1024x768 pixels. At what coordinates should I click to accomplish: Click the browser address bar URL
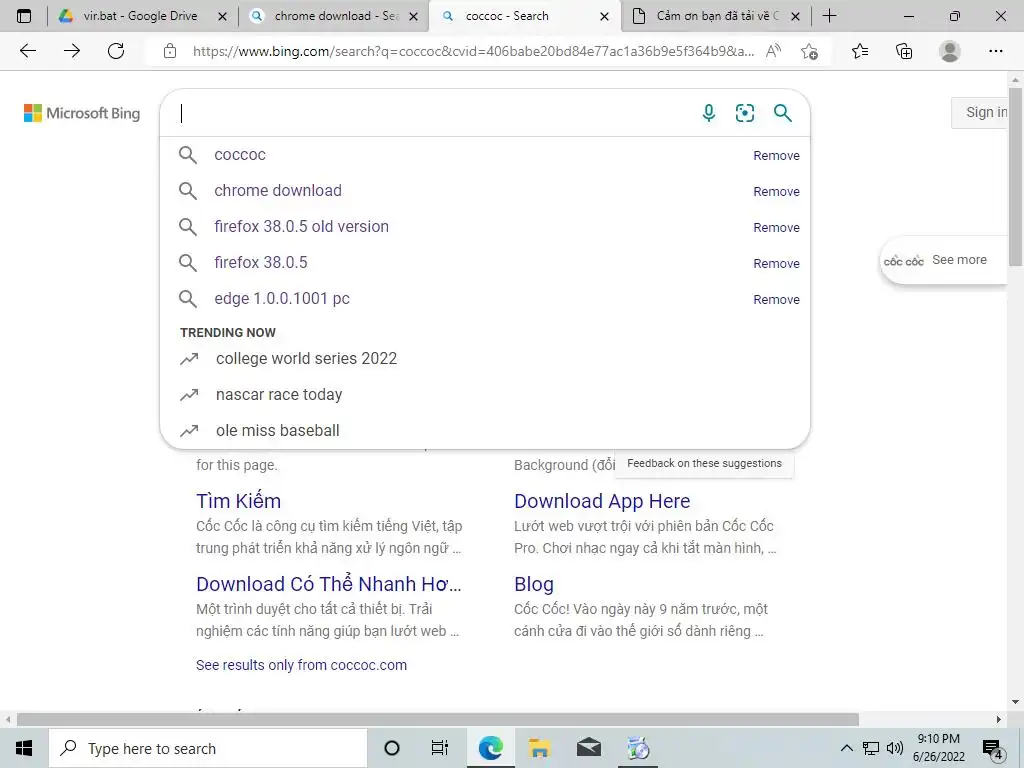click(x=473, y=51)
